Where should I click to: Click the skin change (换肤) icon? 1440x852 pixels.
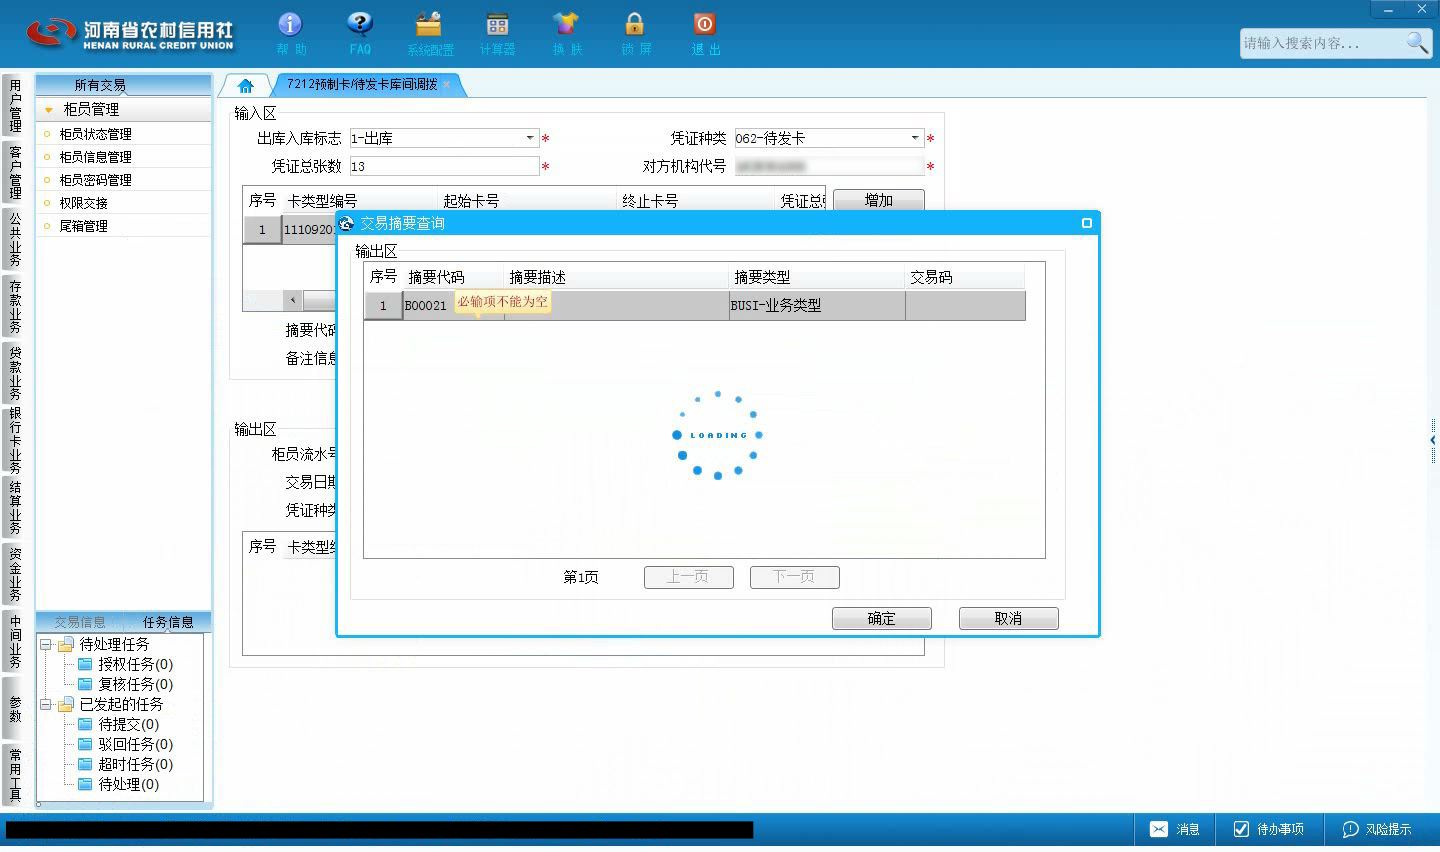click(566, 25)
